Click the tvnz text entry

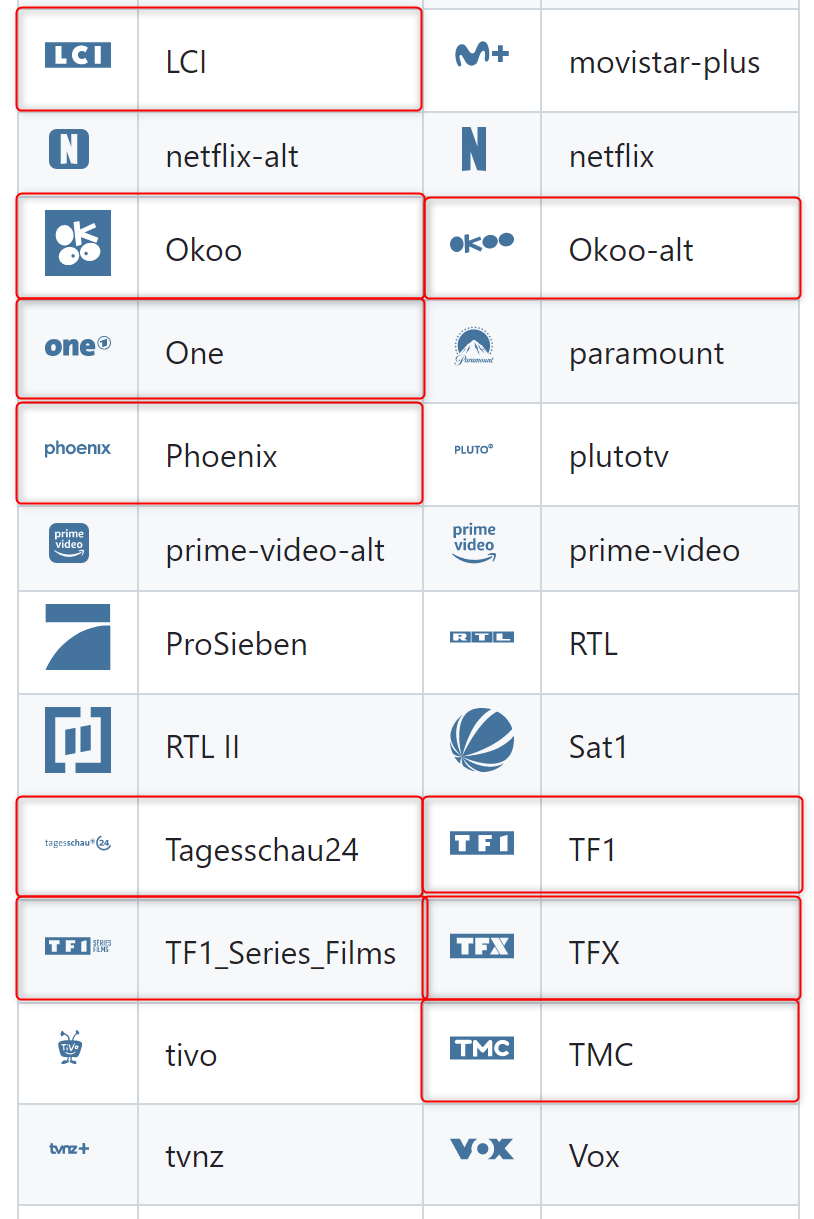click(194, 1155)
